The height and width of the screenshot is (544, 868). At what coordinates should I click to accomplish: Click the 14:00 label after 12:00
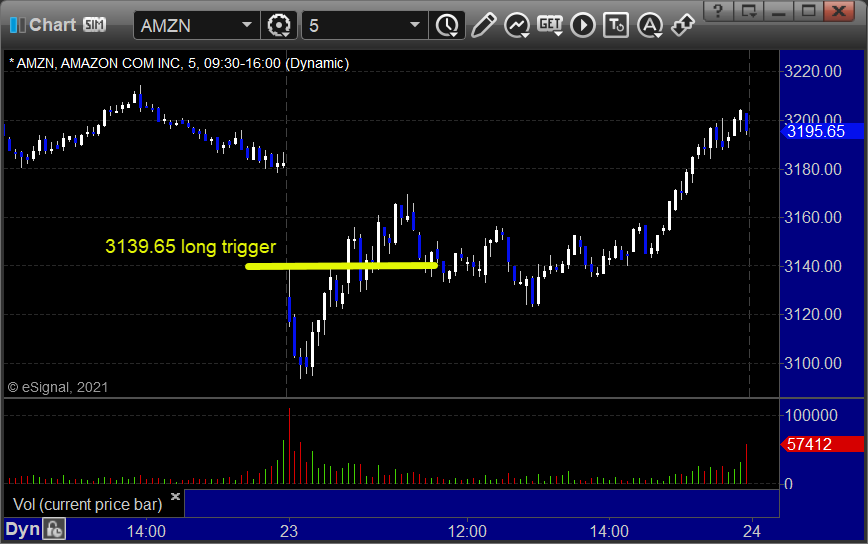tap(609, 531)
